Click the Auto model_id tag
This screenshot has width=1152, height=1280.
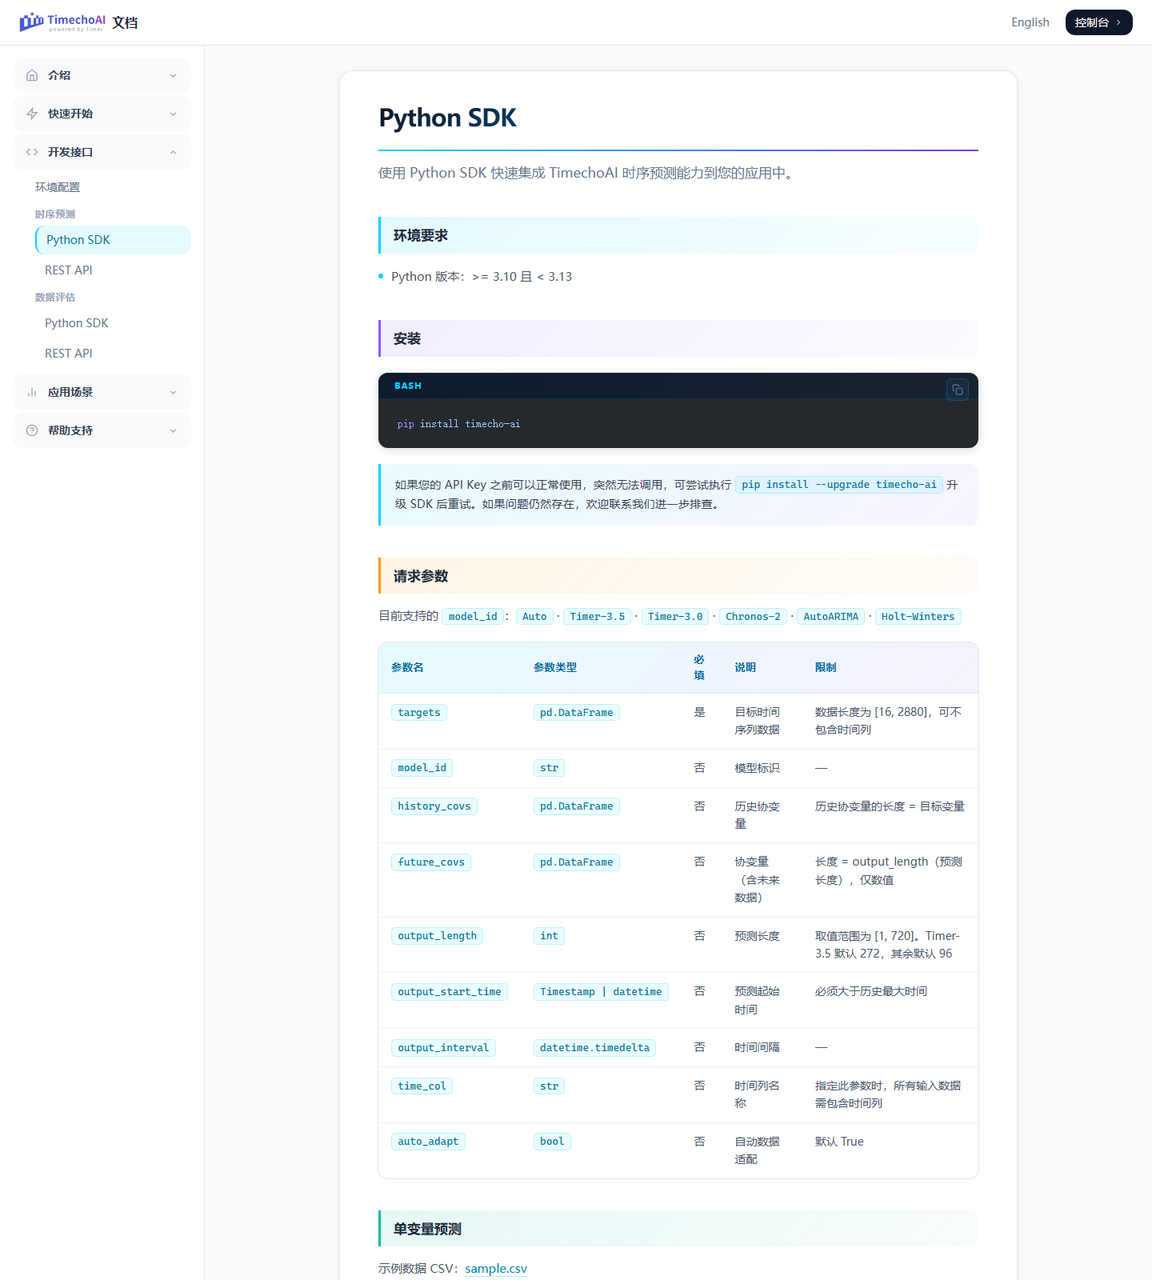[535, 617]
